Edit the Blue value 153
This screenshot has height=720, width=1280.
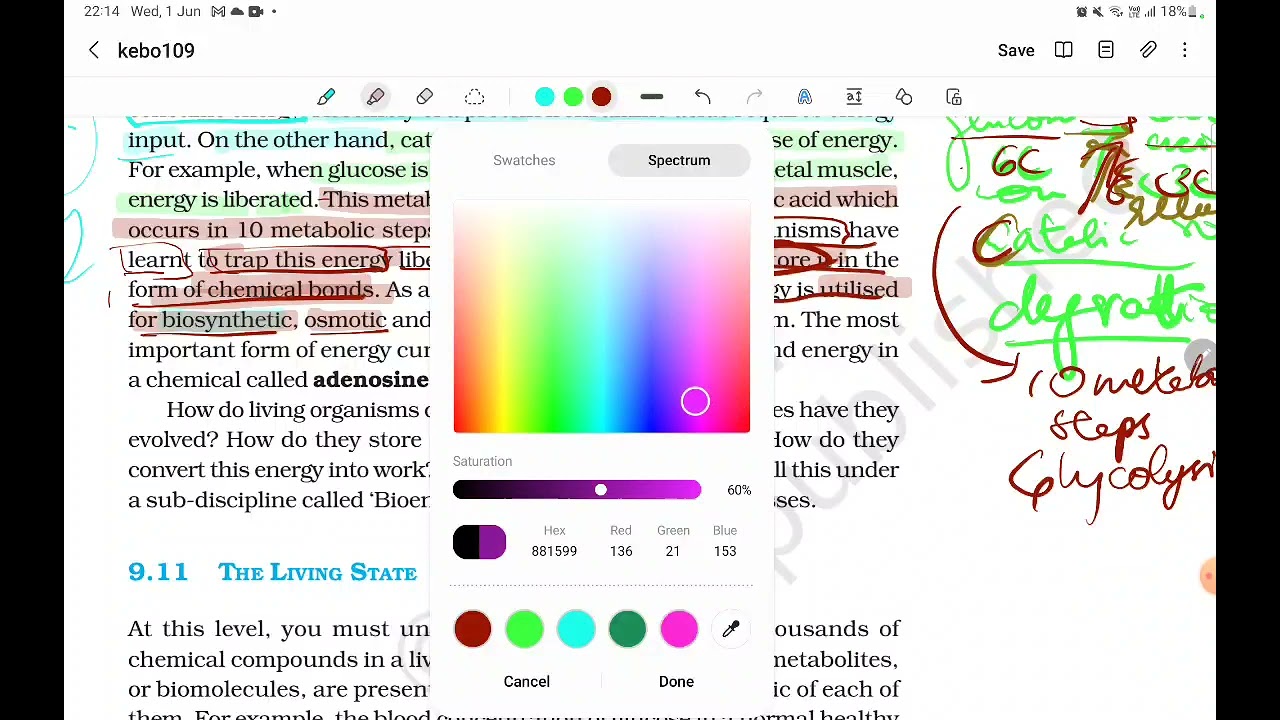coord(725,551)
